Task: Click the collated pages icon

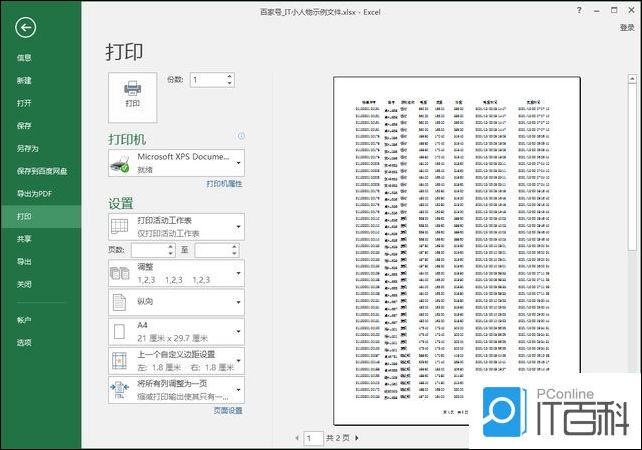Action: (120, 274)
